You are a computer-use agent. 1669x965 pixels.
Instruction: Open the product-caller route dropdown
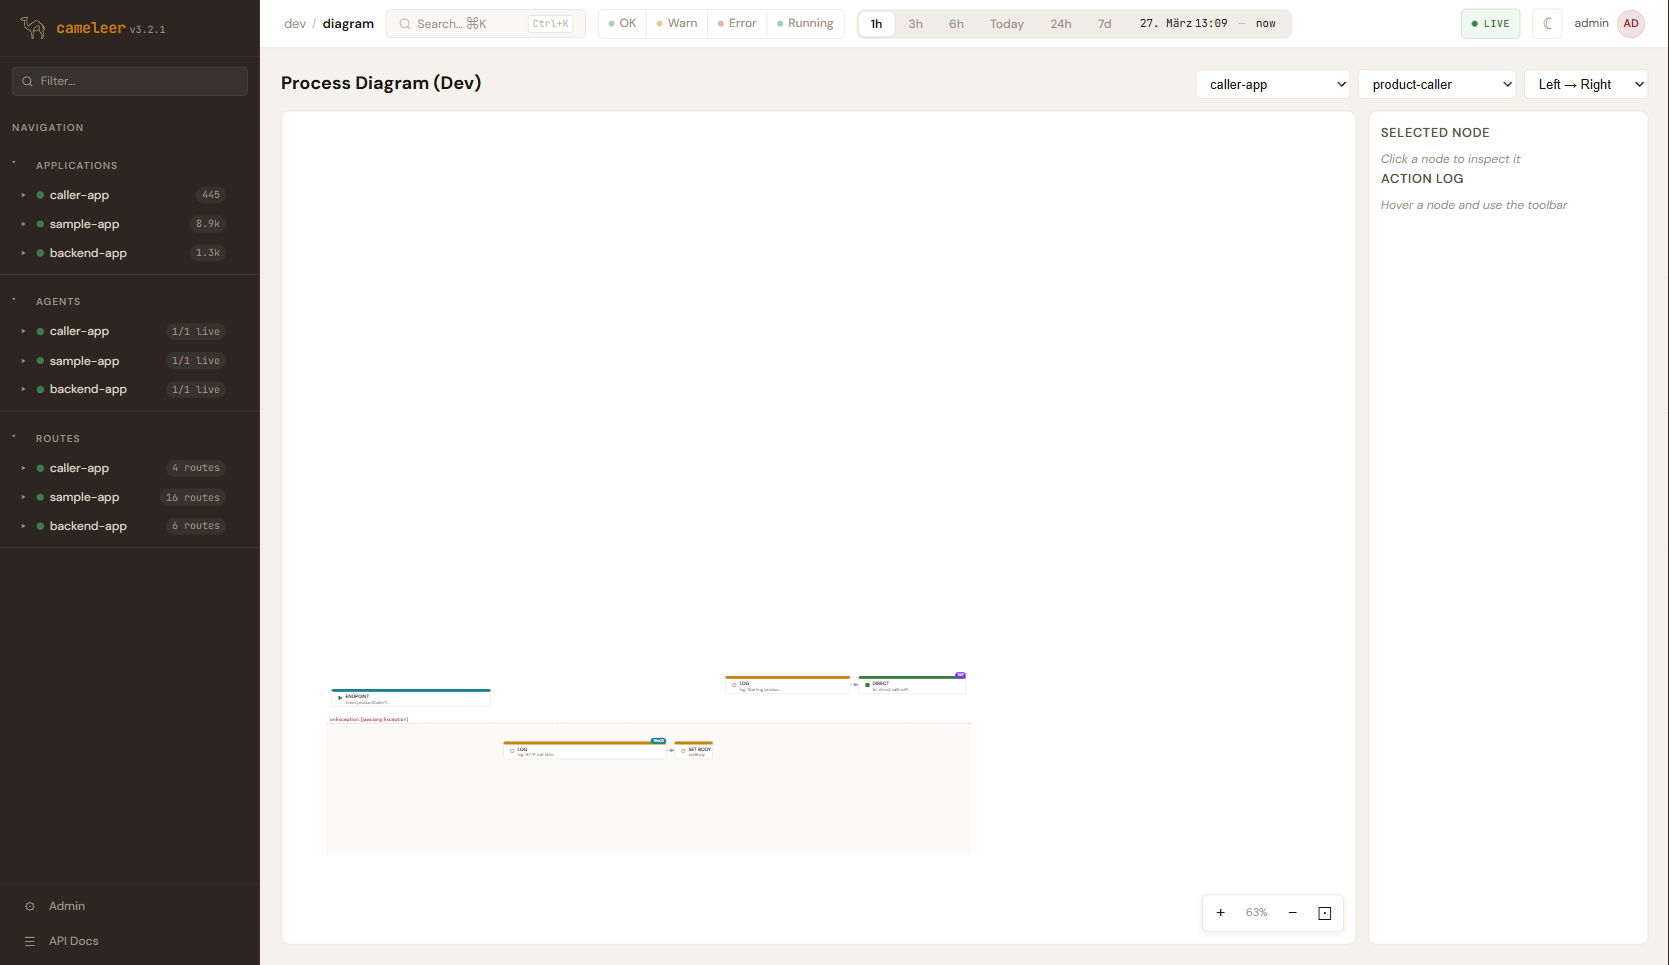click(x=1436, y=85)
